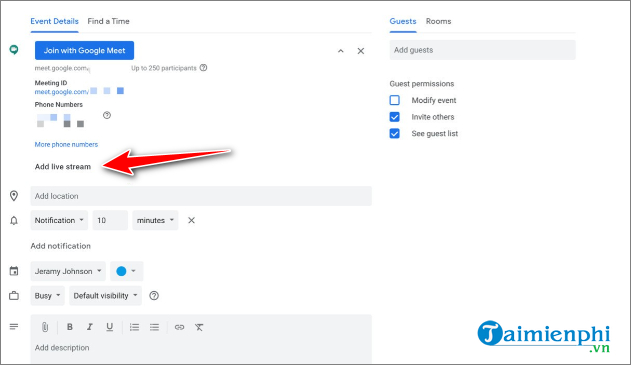Image resolution: width=631 pixels, height=365 pixels.
Task: Uncheck See guest list permission
Action: 395,134
